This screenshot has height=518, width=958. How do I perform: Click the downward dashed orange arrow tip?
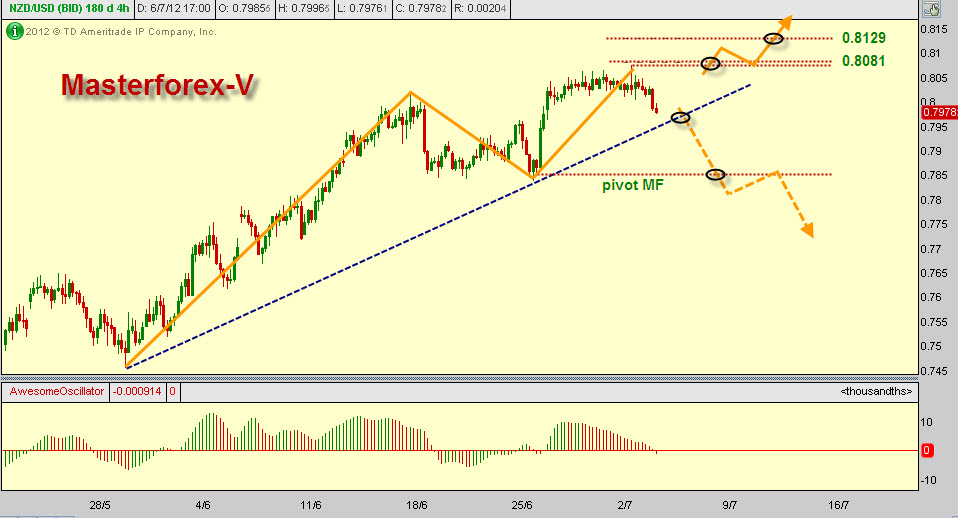pyautogui.click(x=809, y=233)
